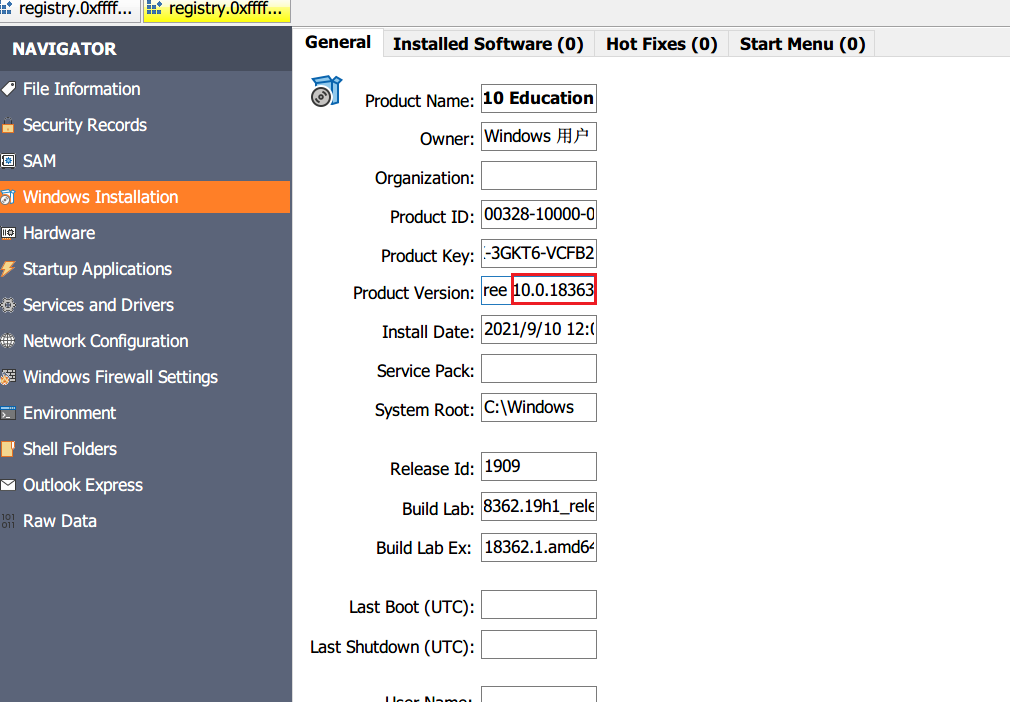Viewport: 1010px width, 702px height.
Task: Click the SAM icon in navigator
Action: tap(8, 161)
